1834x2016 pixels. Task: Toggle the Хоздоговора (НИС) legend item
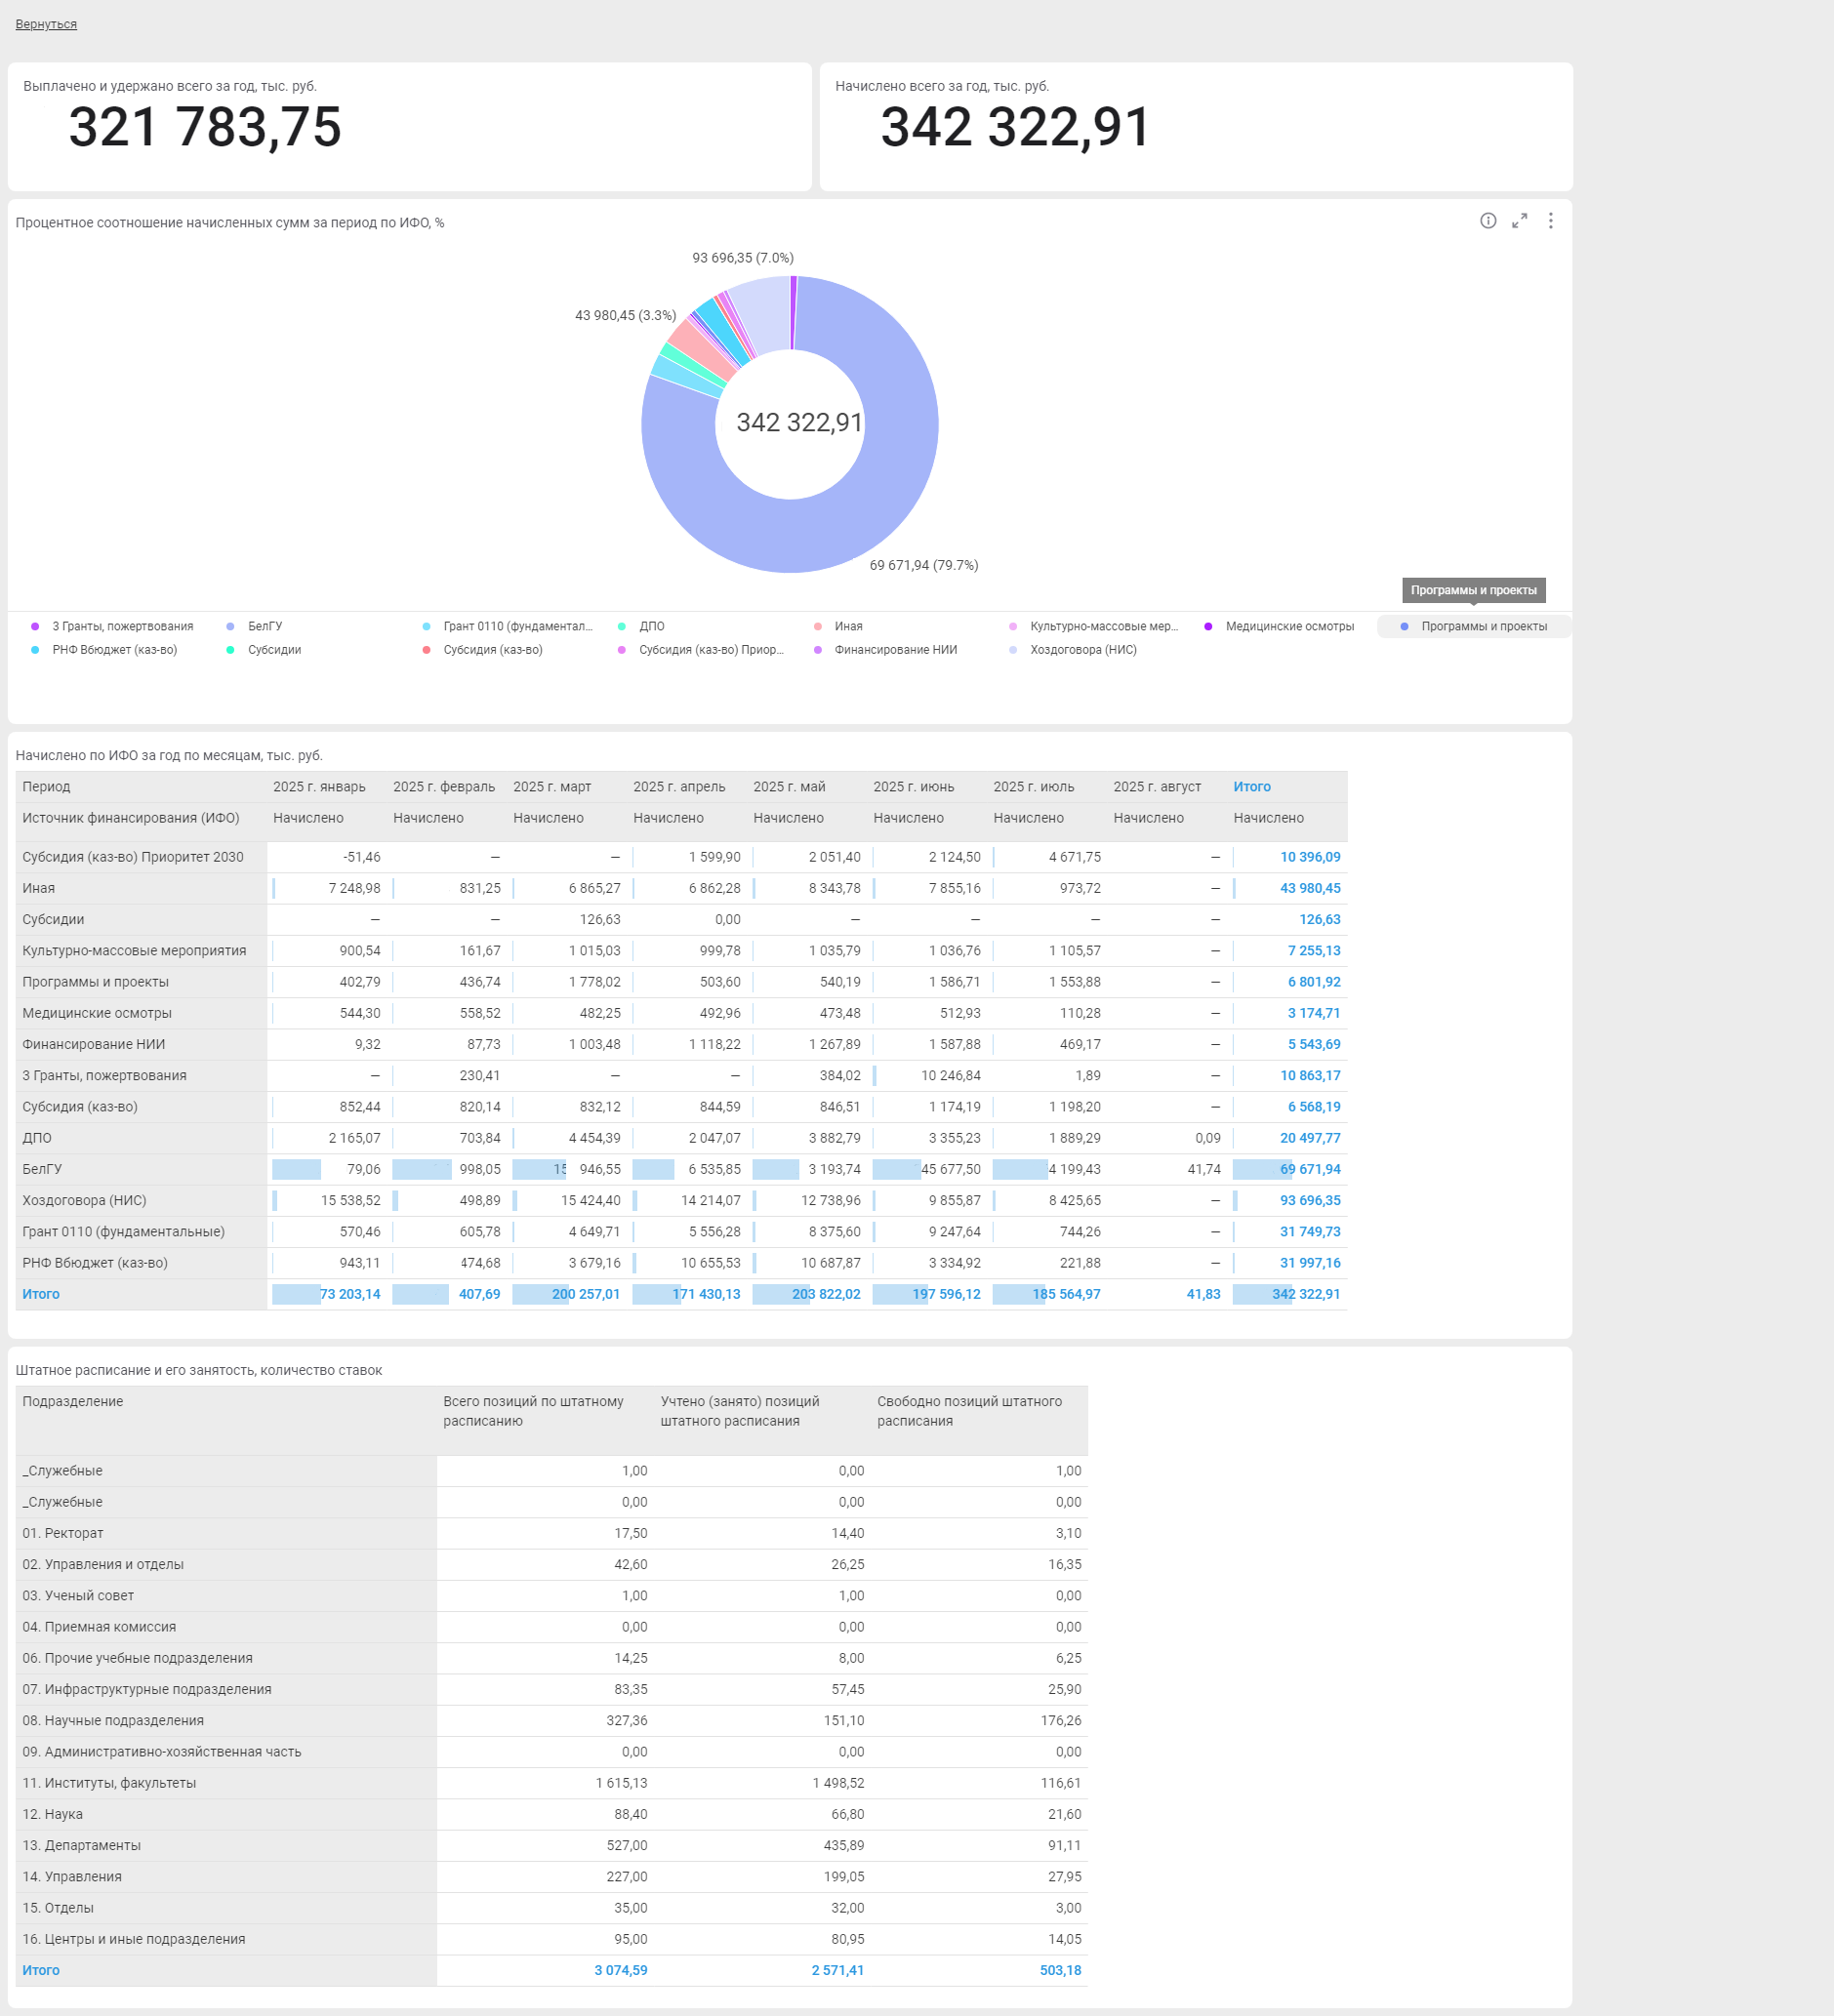tap(1082, 650)
